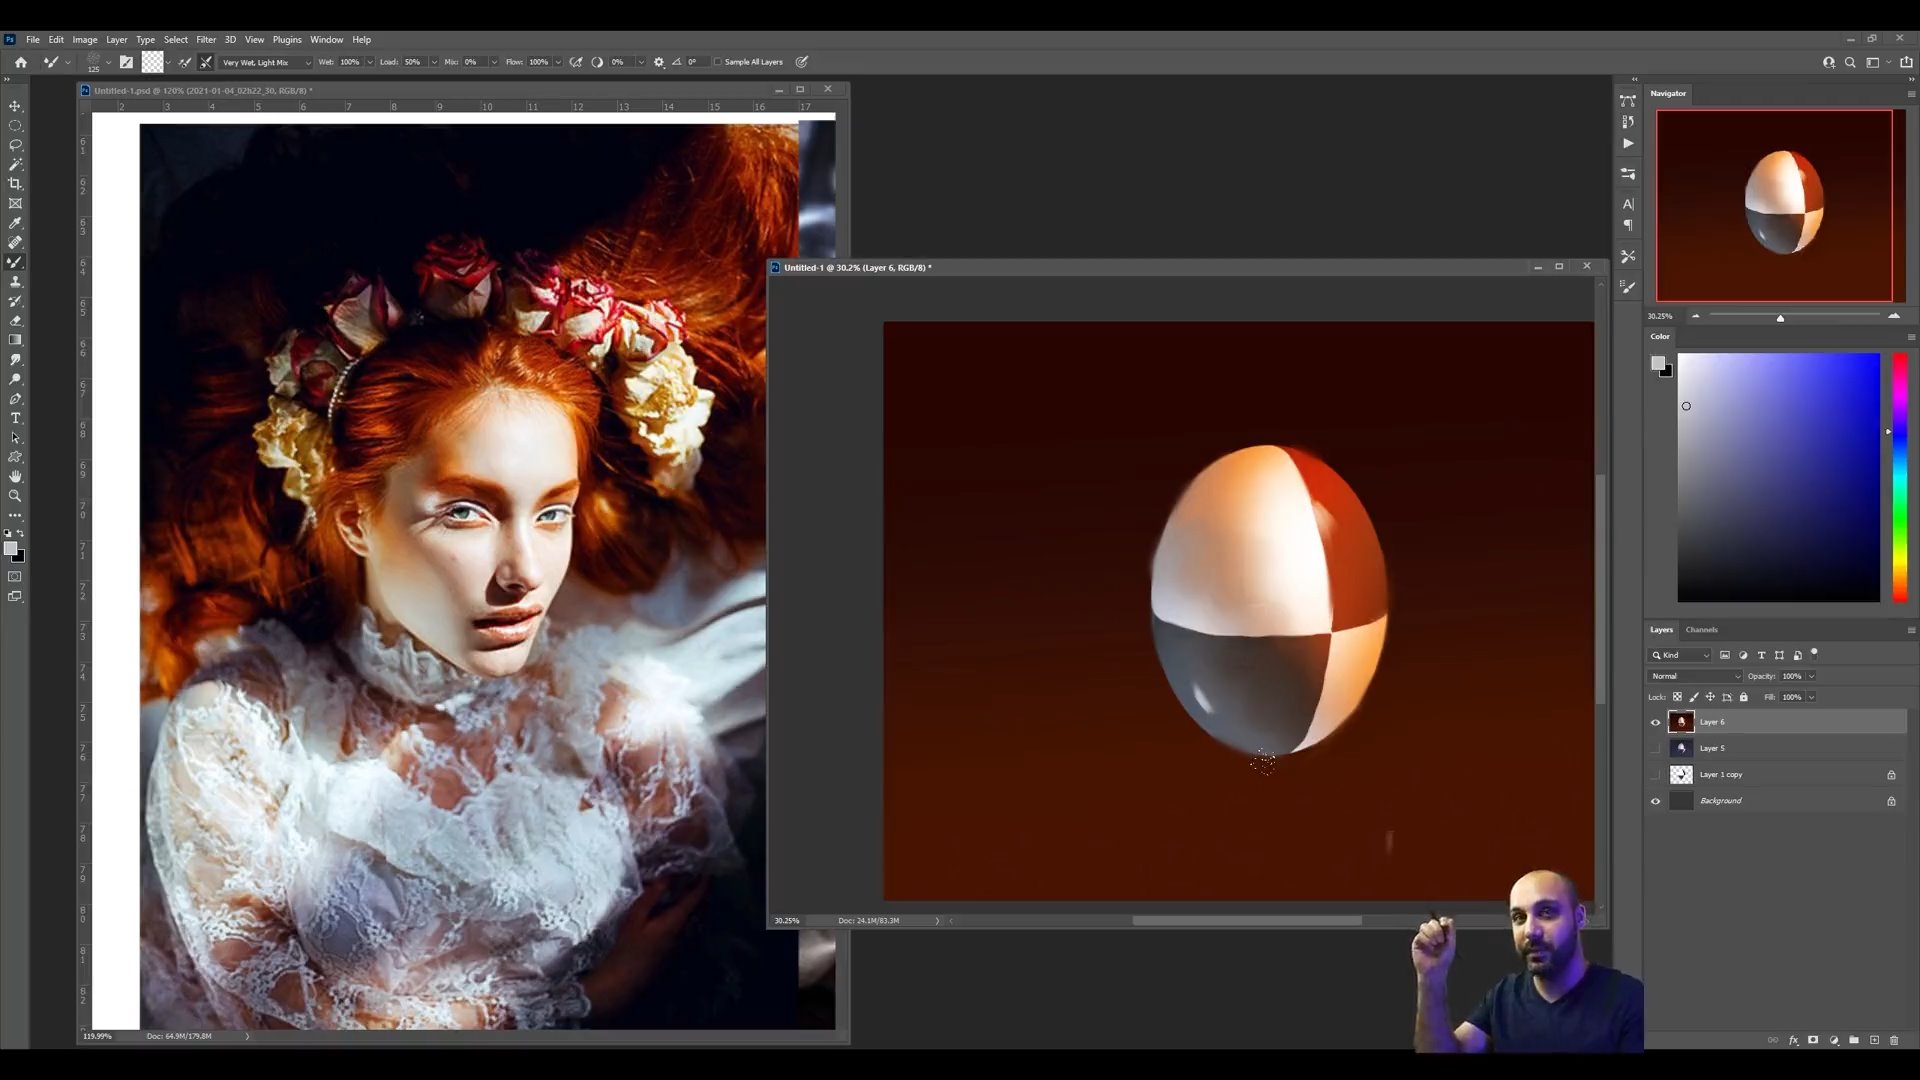1920x1080 pixels.
Task: Select the Eyedropper tool
Action: tap(15, 223)
